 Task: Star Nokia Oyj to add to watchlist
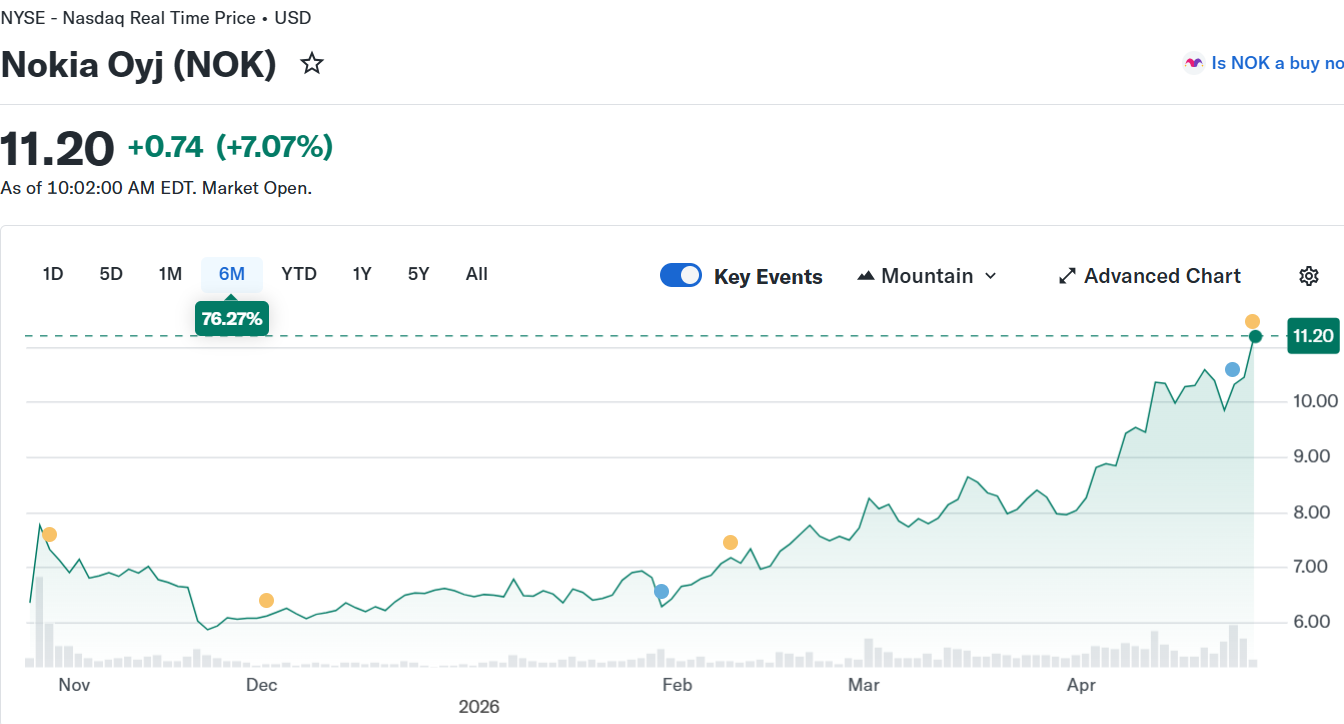pyautogui.click(x=312, y=64)
